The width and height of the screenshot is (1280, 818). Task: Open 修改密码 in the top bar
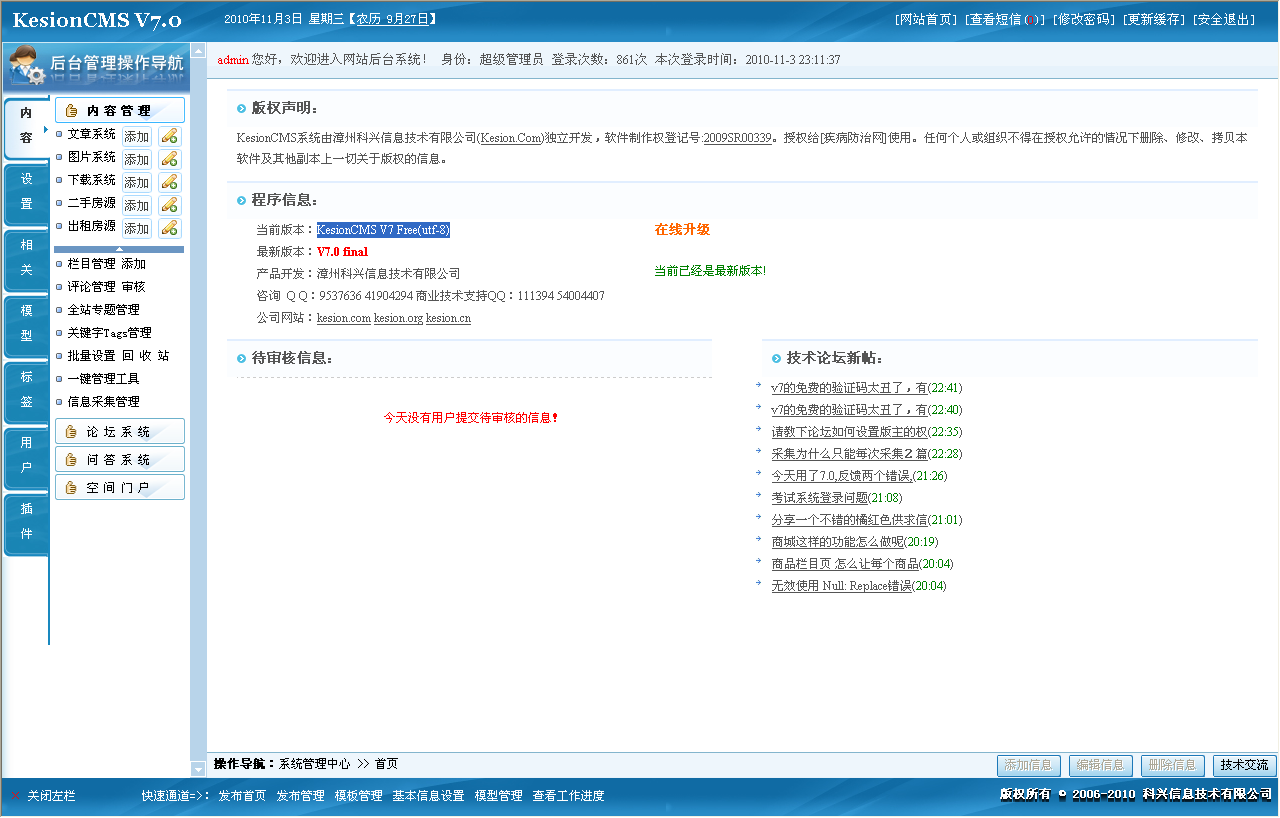(1082, 20)
